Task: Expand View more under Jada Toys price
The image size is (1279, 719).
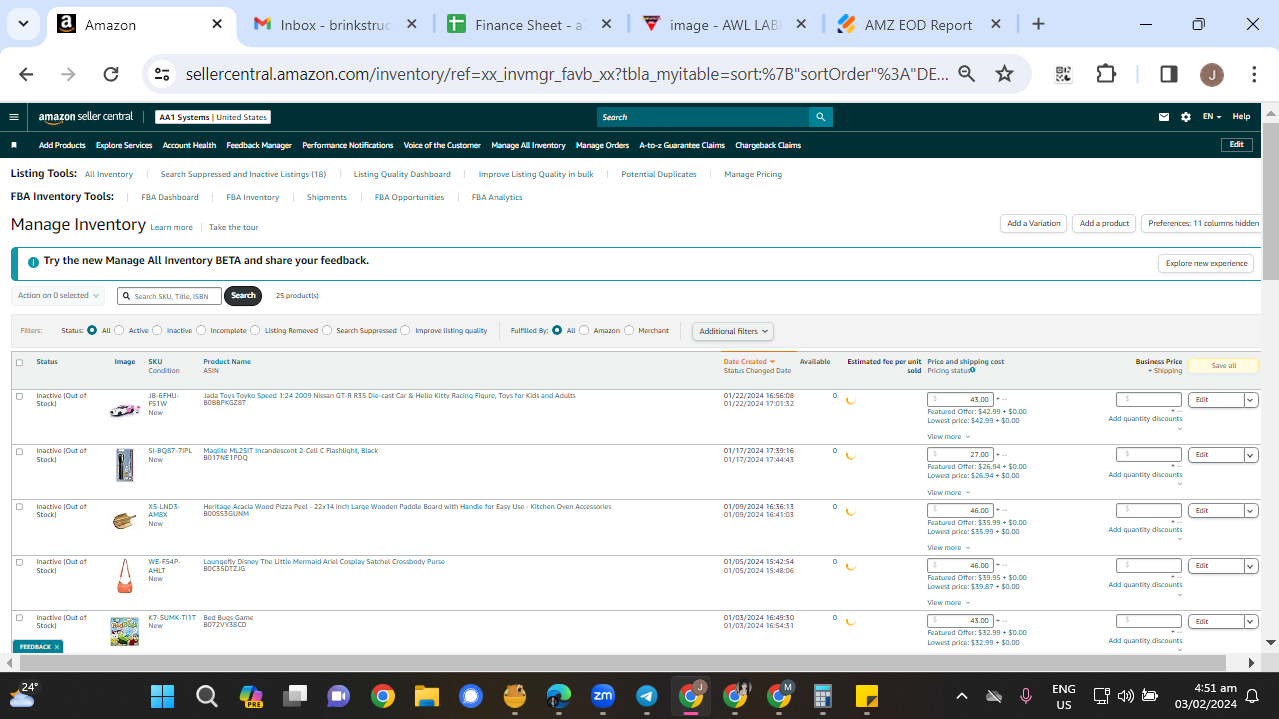Action: point(948,437)
